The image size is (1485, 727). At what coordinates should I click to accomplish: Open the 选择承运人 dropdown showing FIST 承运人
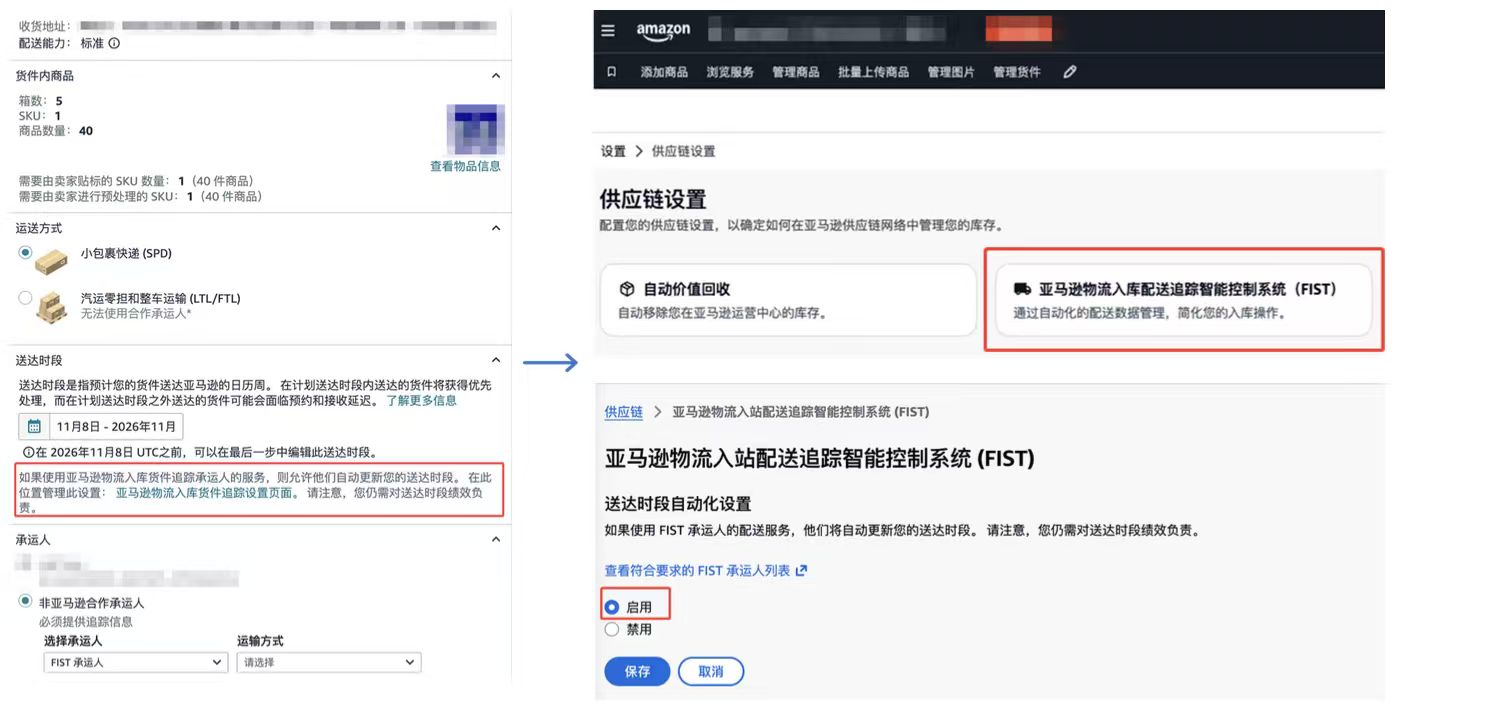[x=136, y=662]
